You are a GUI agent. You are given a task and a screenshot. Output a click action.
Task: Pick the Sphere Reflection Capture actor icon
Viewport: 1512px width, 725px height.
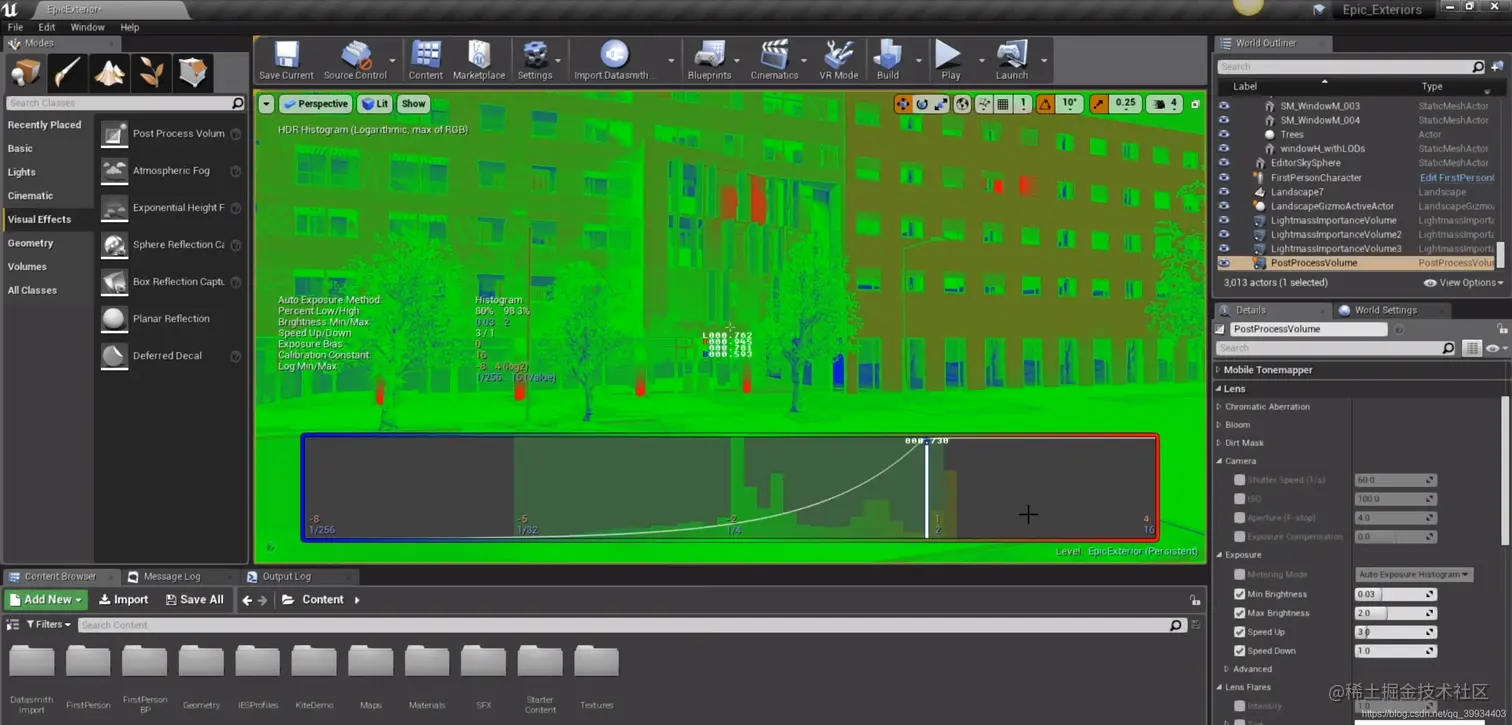114,245
